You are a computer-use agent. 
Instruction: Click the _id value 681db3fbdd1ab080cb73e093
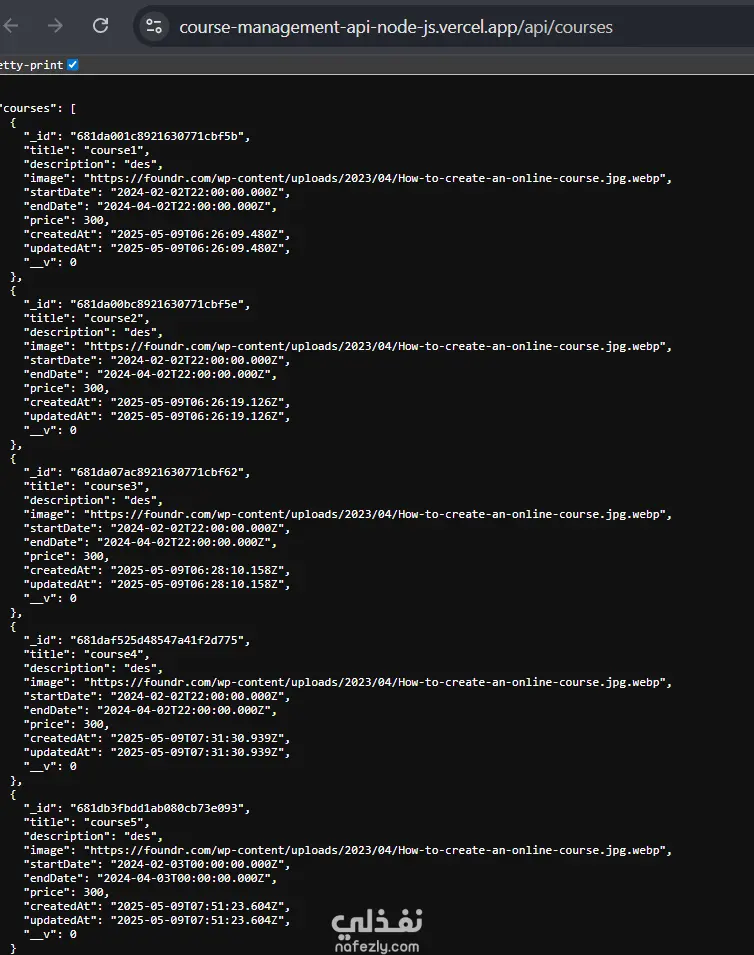(x=159, y=809)
